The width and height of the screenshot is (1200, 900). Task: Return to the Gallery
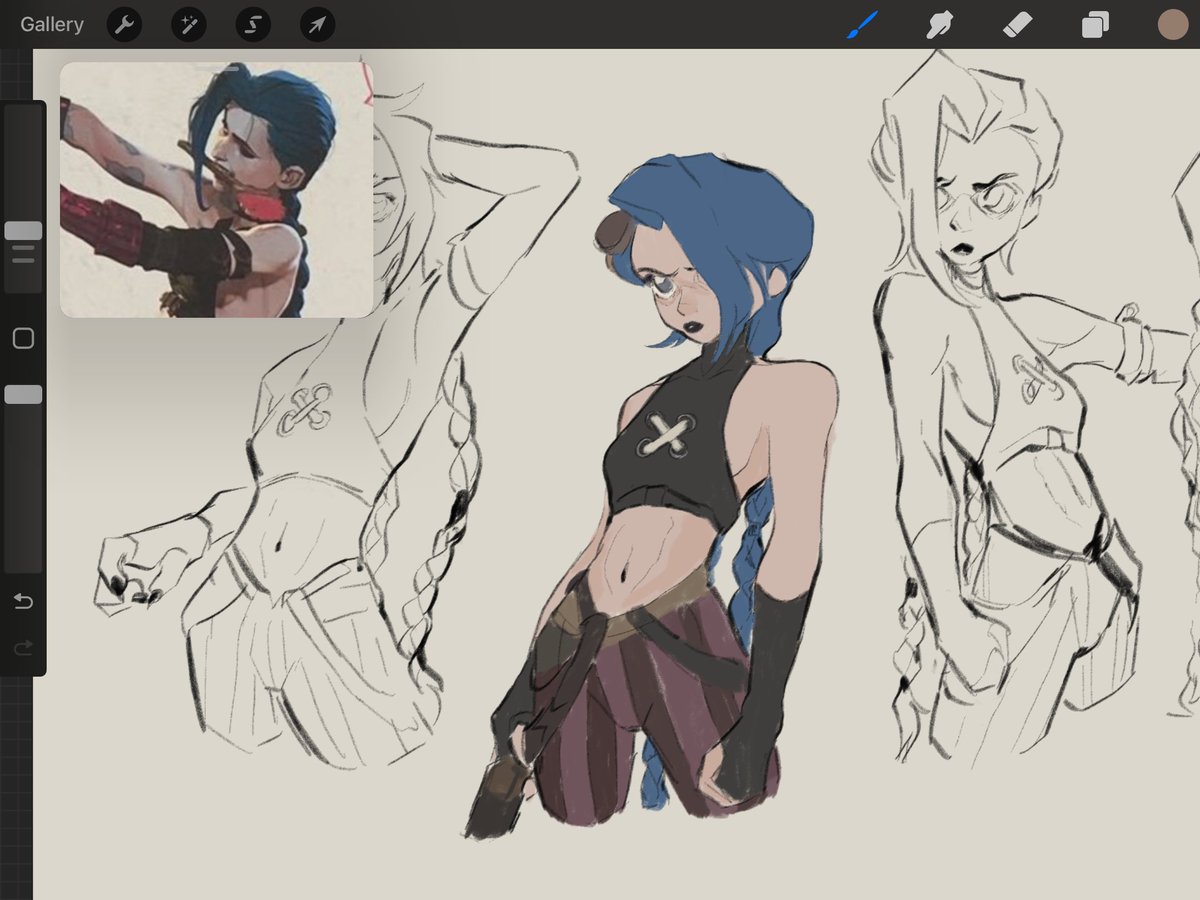point(51,24)
